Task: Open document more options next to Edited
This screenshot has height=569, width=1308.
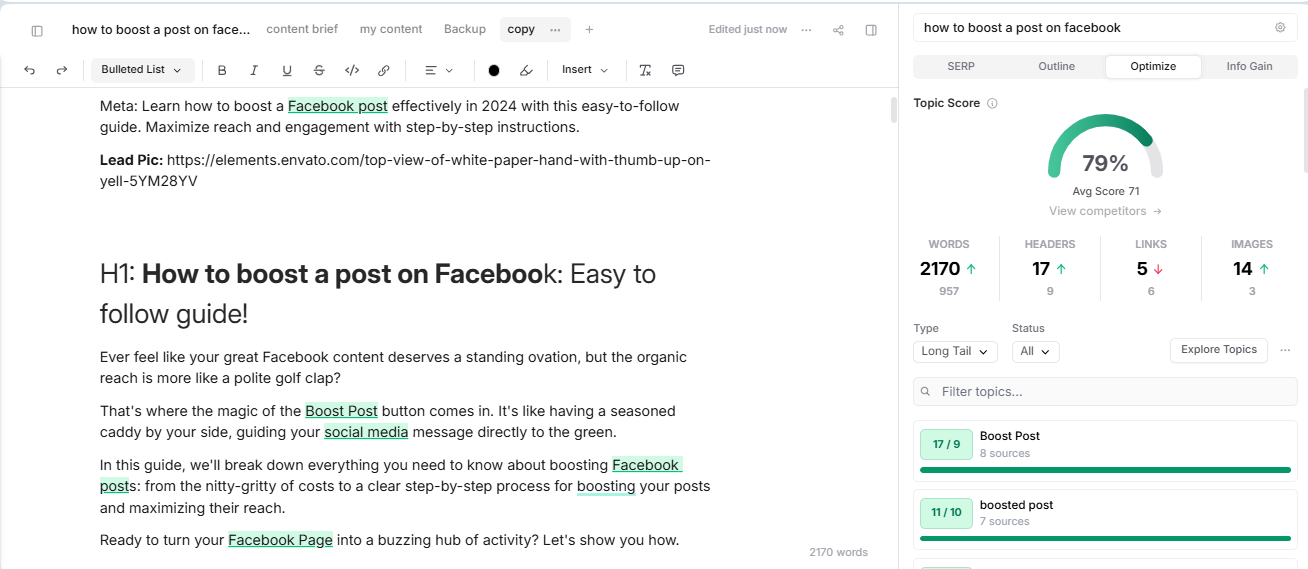Action: point(807,30)
